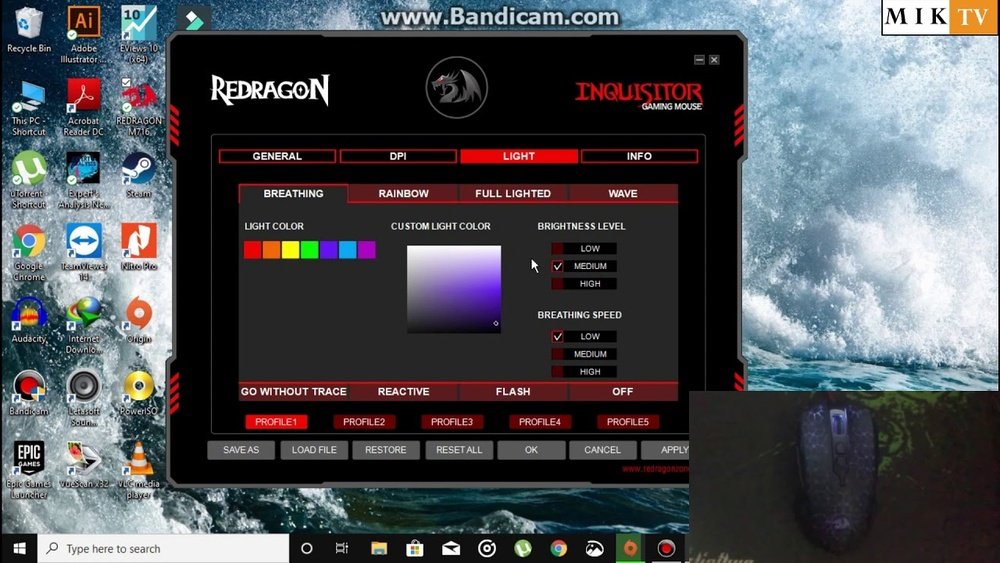The width and height of the screenshot is (1000, 563).
Task: Set brightness level to HIGH
Action: (558, 284)
